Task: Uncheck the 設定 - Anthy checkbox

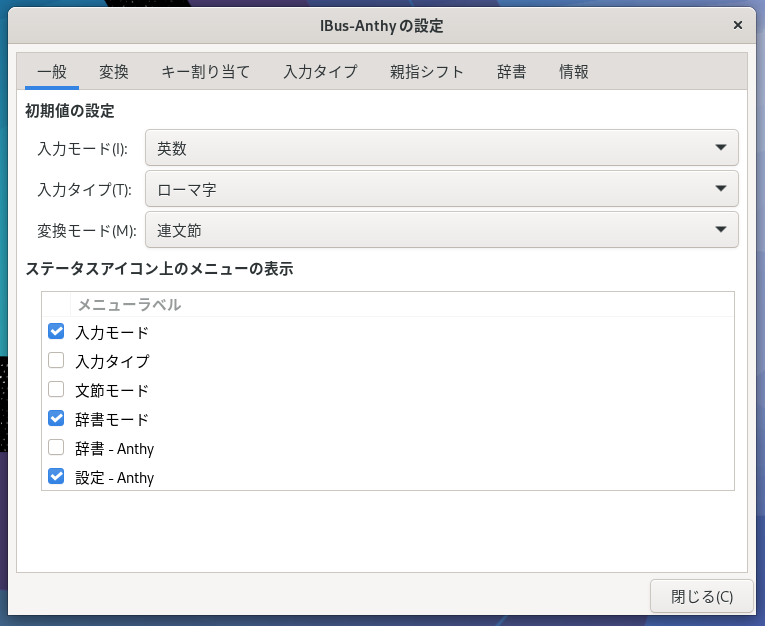Action: click(56, 477)
